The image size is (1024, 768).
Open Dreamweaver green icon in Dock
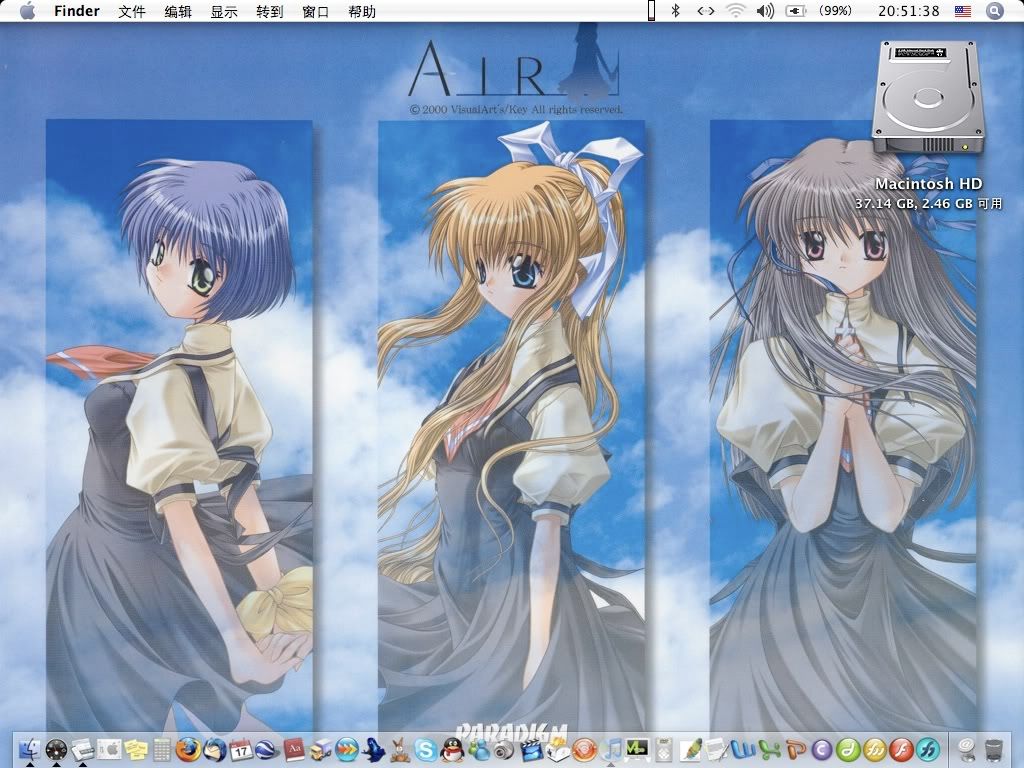click(848, 749)
